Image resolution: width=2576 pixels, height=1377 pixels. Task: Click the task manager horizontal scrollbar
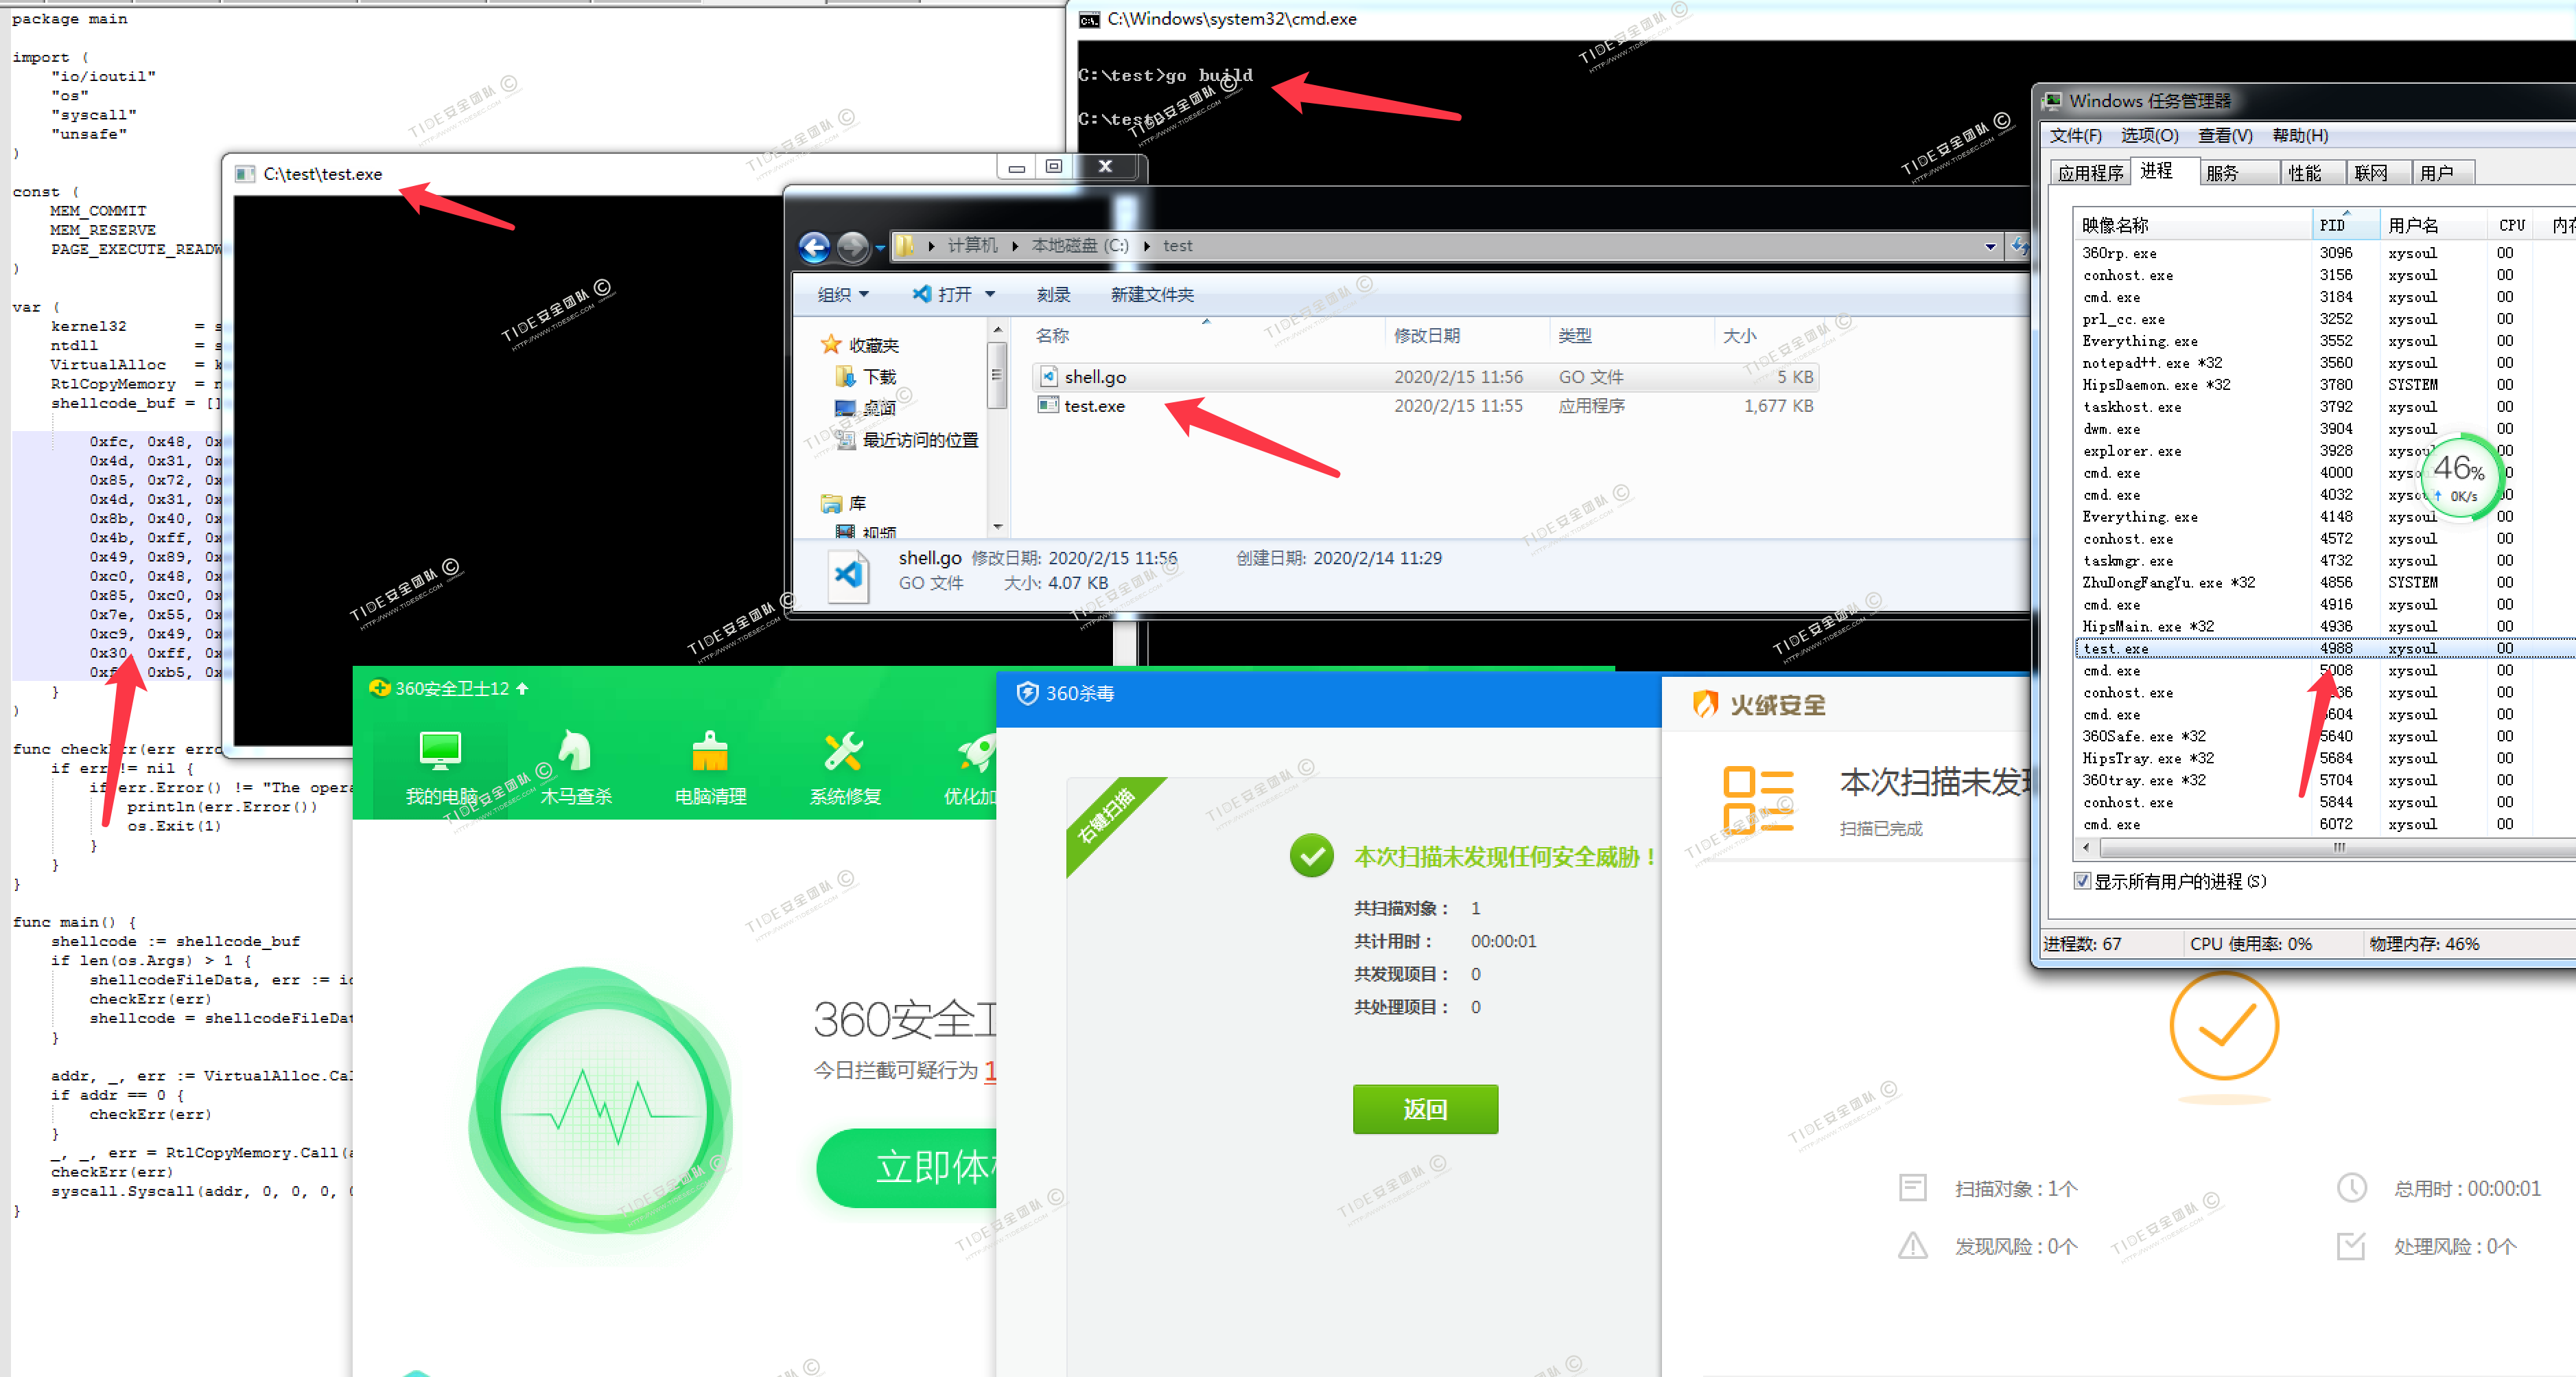point(2340,847)
